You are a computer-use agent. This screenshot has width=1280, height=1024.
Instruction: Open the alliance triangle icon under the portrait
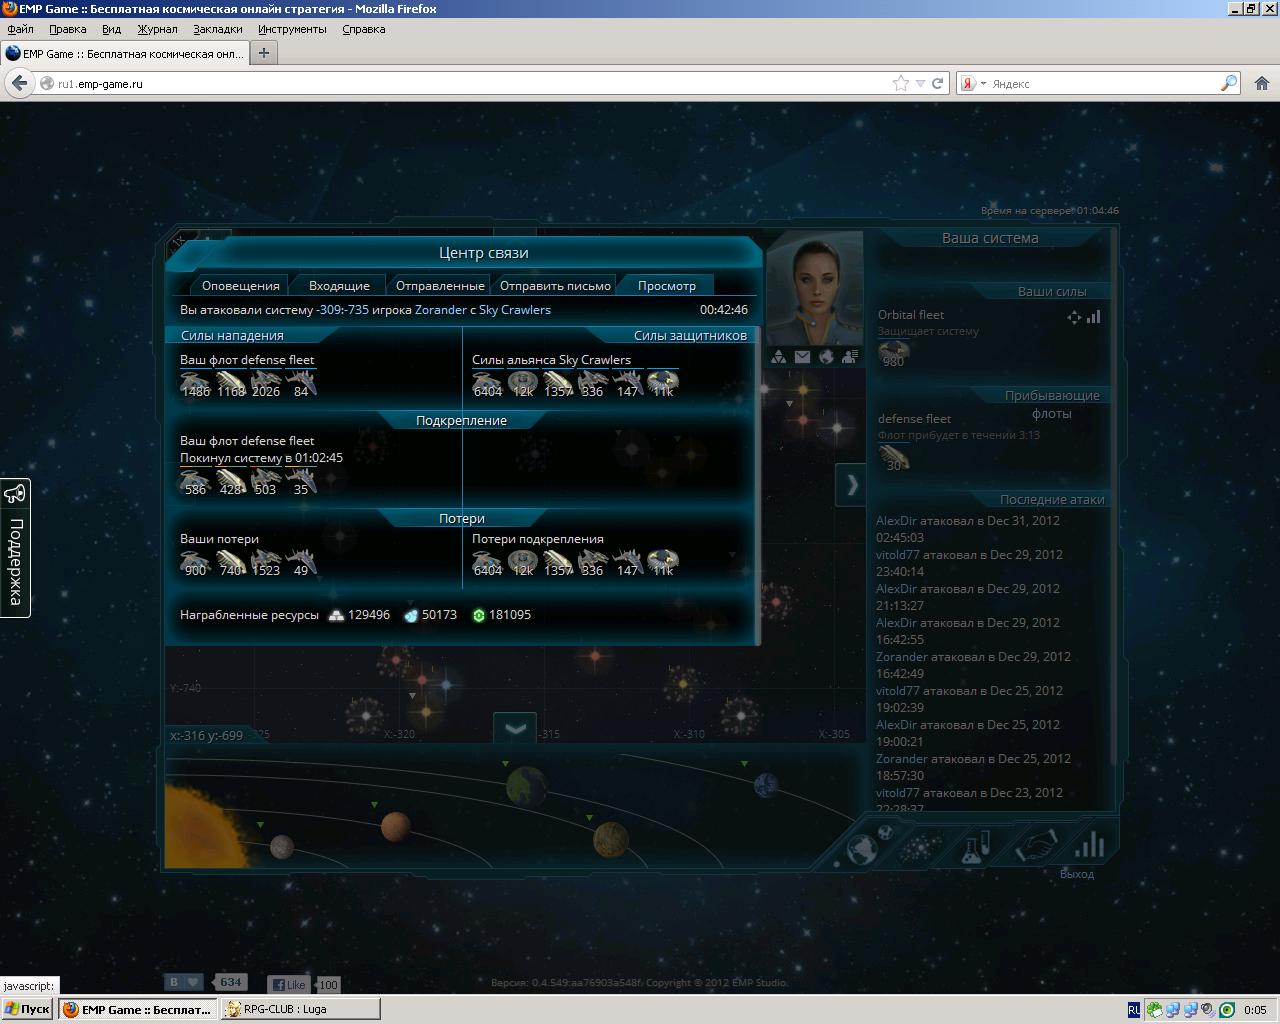tap(778, 357)
